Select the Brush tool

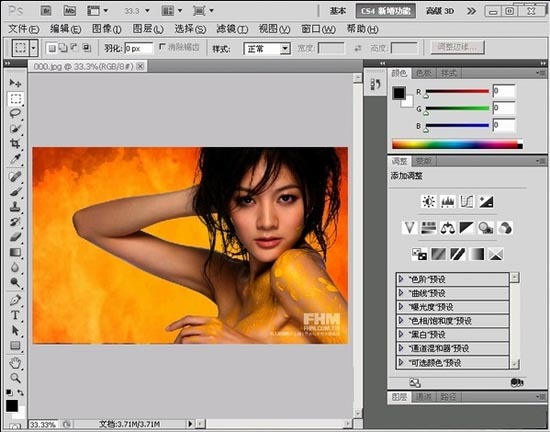click(x=15, y=191)
